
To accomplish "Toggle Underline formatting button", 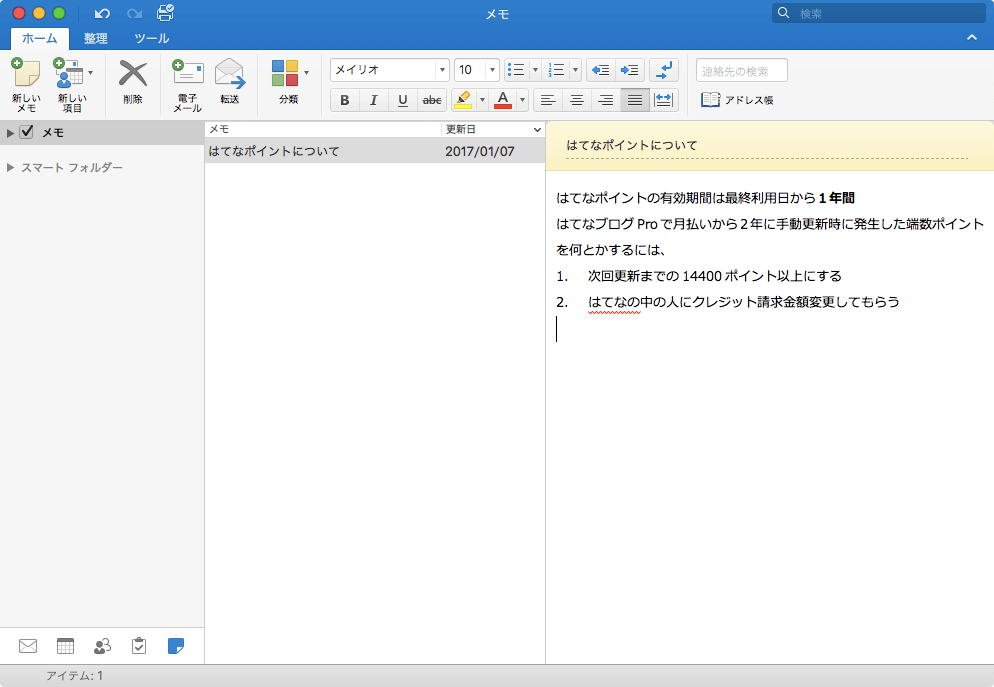I will (x=403, y=100).
